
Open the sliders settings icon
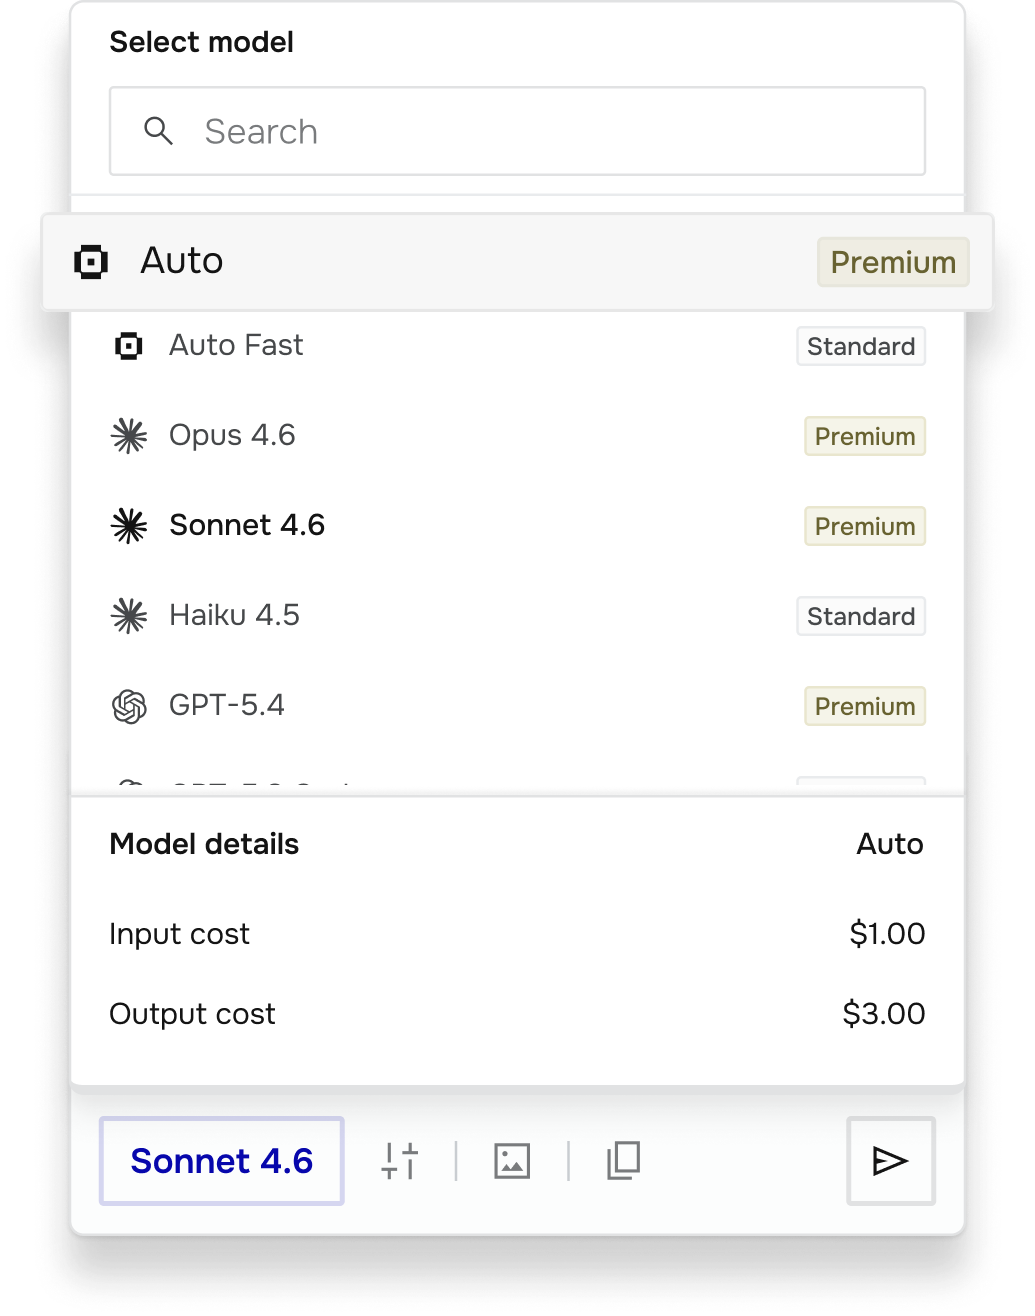coord(399,1161)
